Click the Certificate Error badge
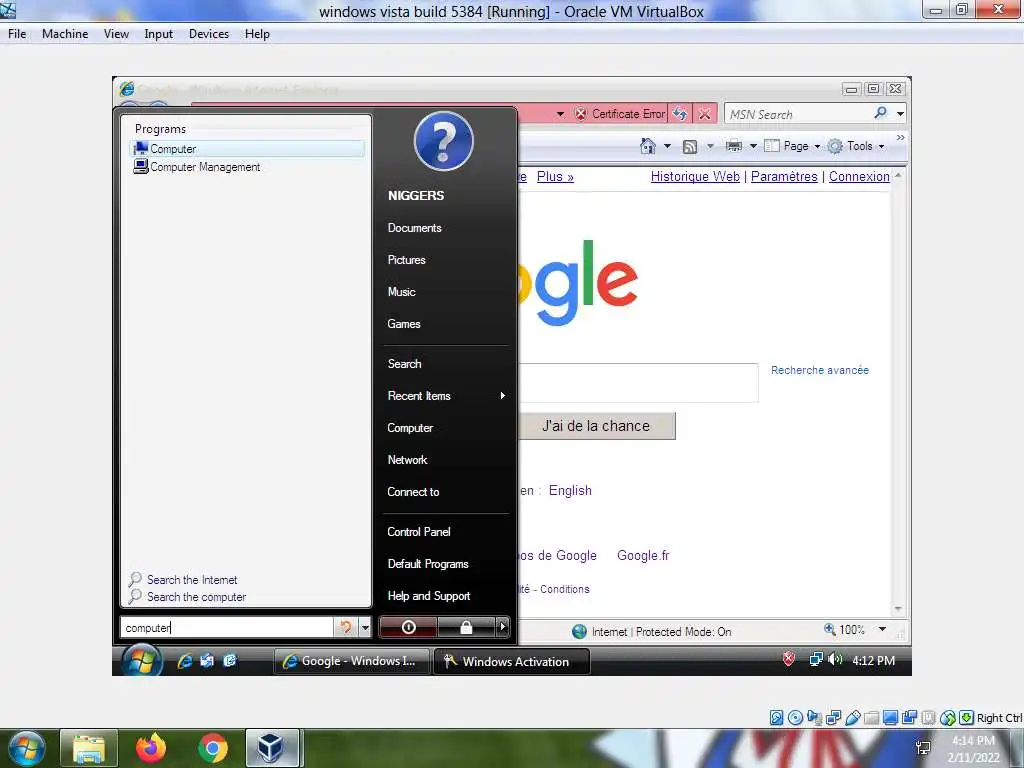Image resolution: width=1024 pixels, height=768 pixels. [620, 114]
